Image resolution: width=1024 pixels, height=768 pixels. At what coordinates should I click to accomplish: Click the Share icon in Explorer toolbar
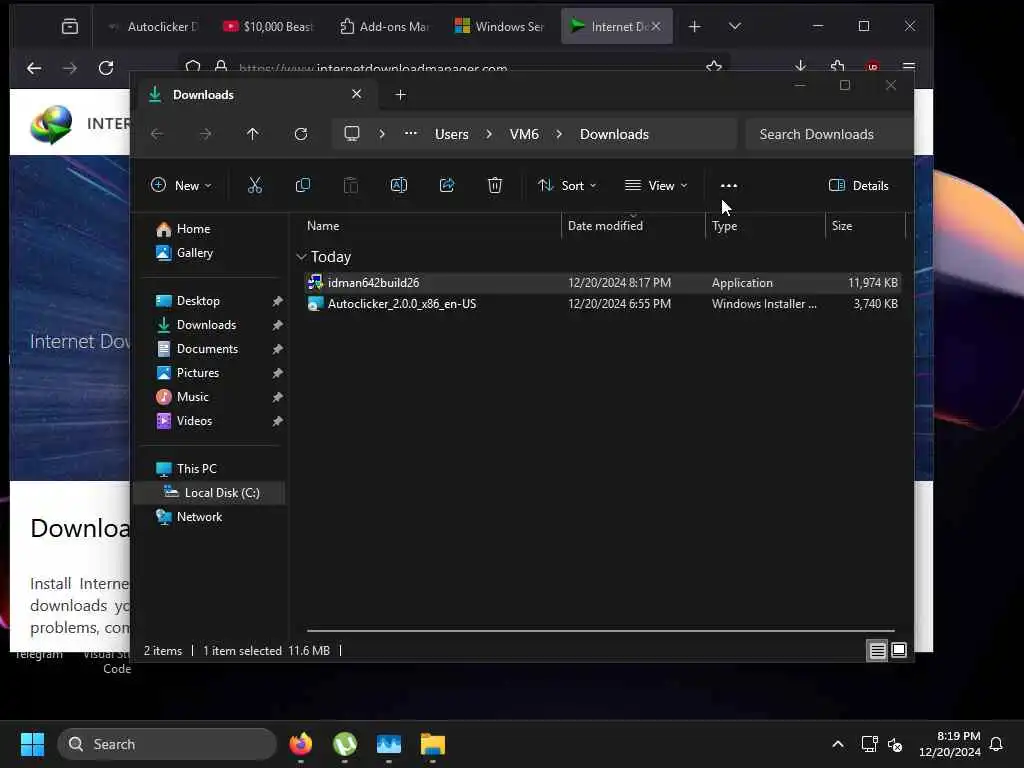click(x=447, y=185)
